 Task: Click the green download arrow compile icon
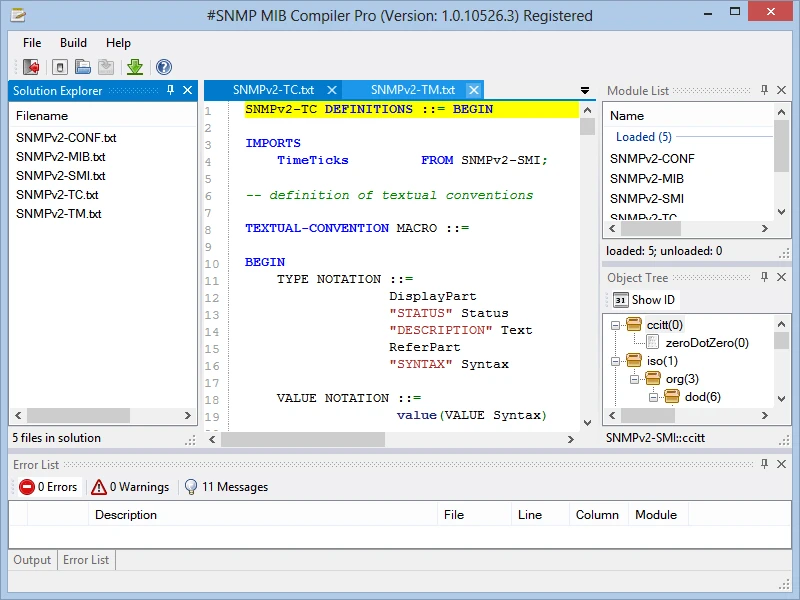(x=135, y=67)
